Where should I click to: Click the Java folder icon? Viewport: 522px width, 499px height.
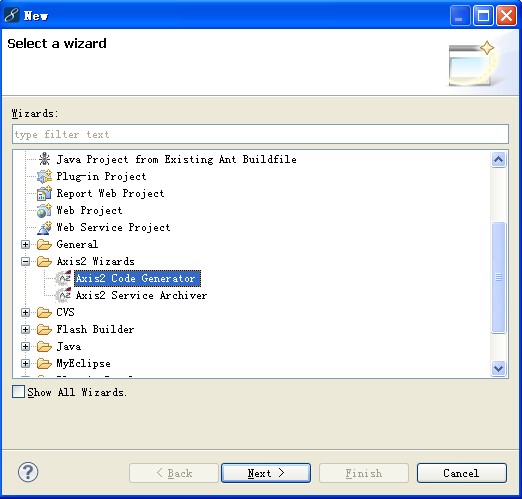click(44, 346)
